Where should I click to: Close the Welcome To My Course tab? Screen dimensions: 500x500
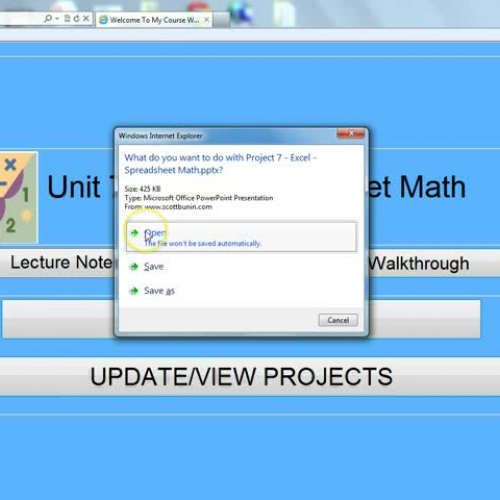(207, 20)
